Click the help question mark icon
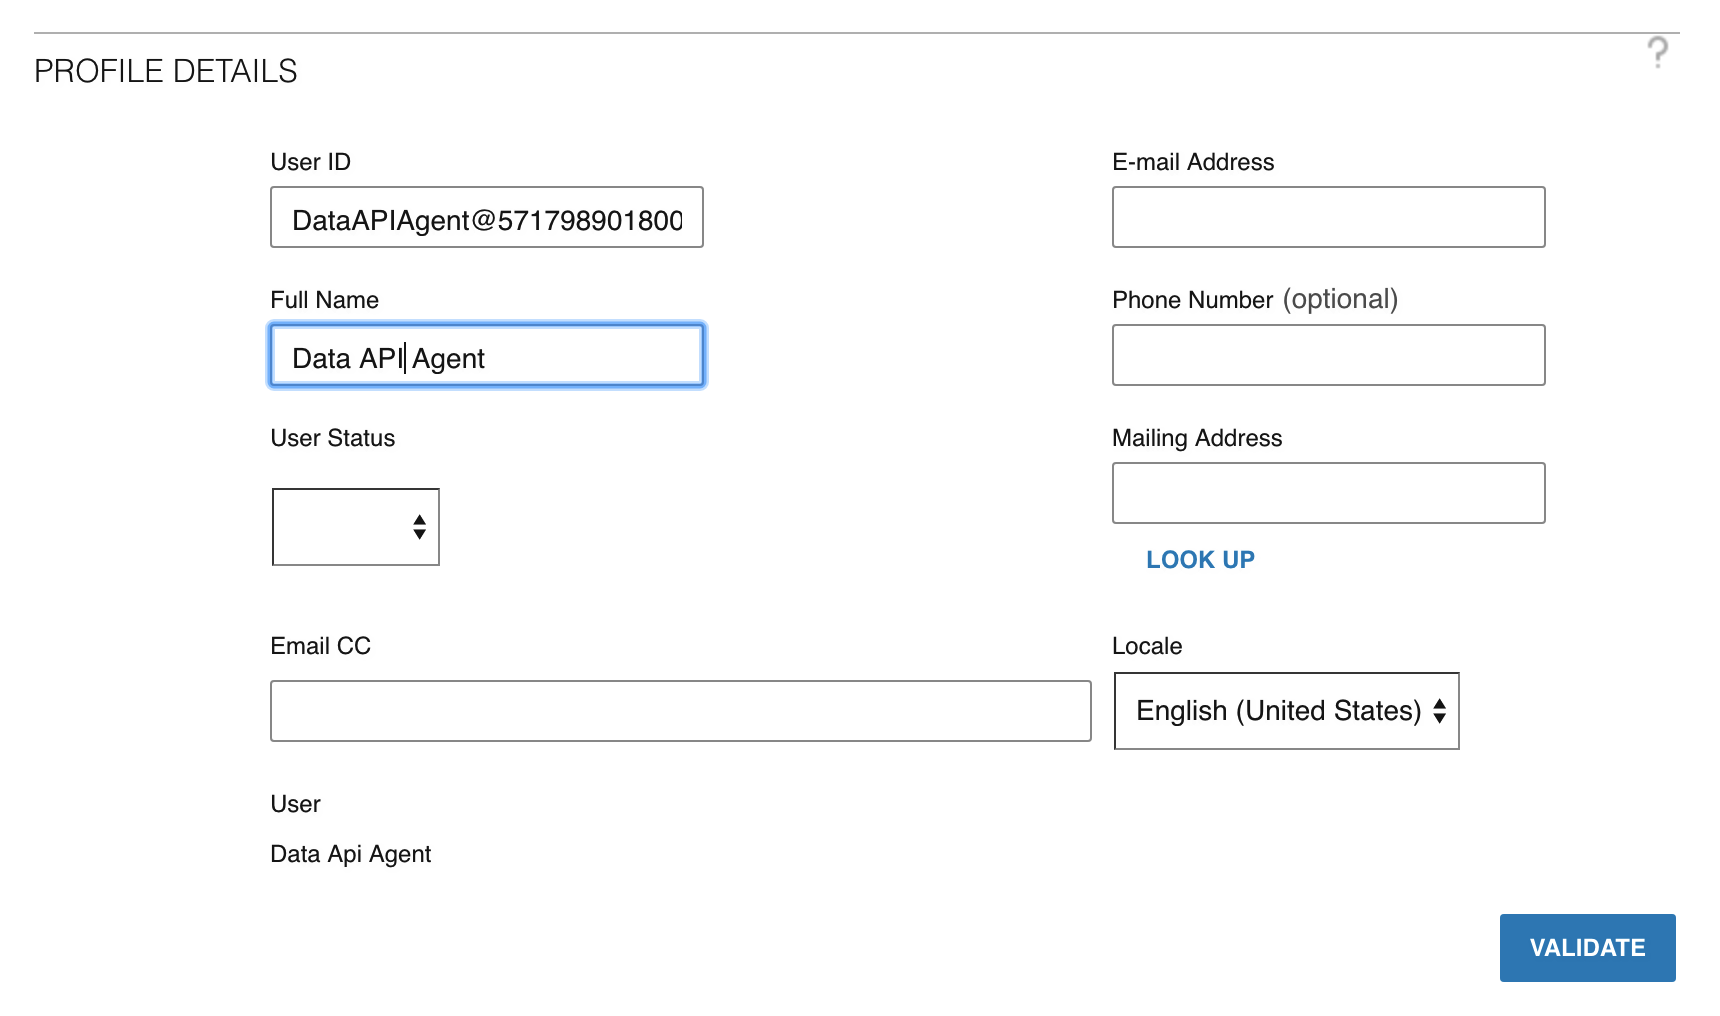The image size is (1720, 1016). [x=1657, y=53]
